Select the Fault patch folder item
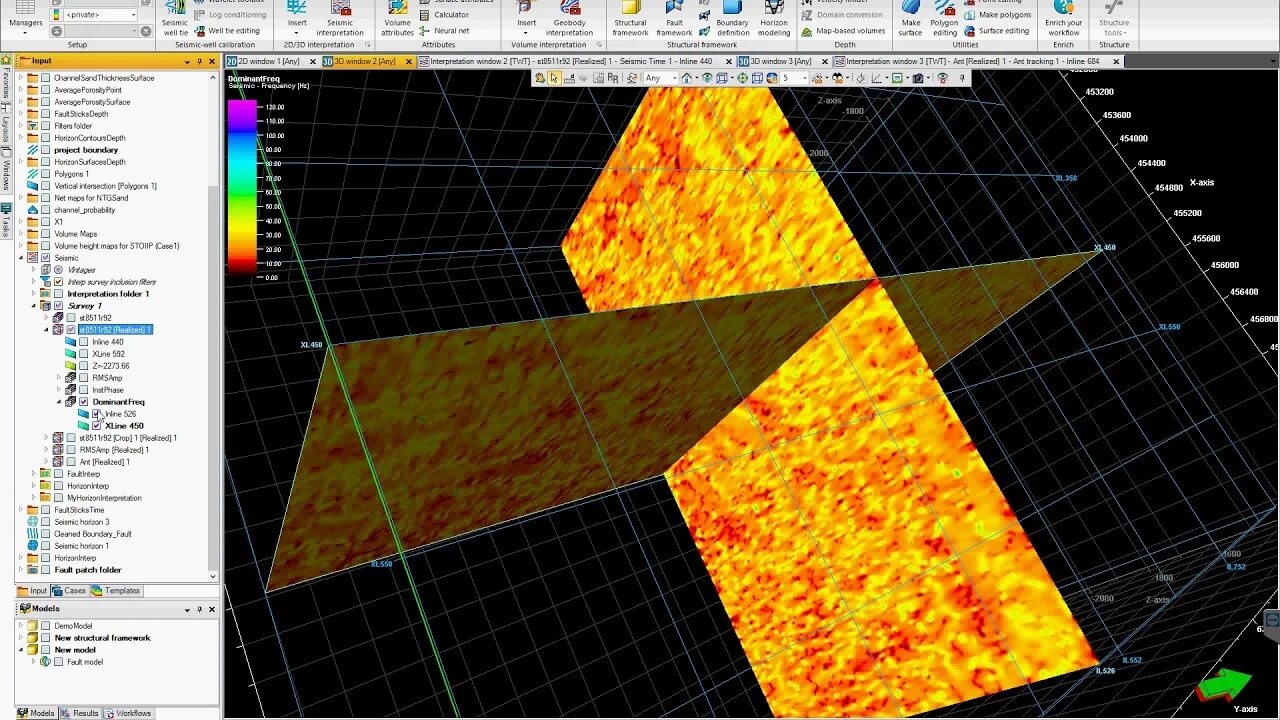The image size is (1280, 720). 88,570
